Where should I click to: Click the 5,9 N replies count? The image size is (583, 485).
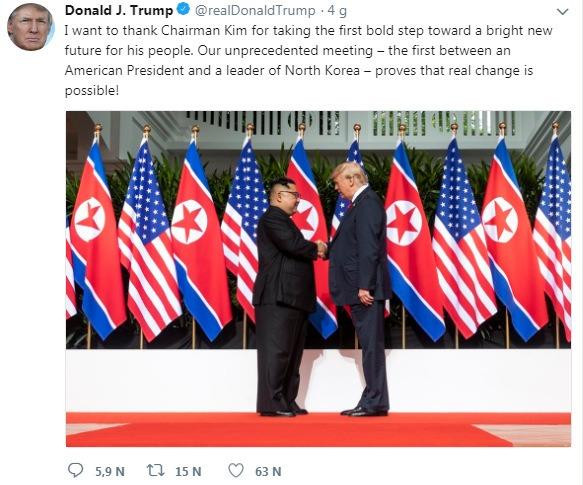110,472
